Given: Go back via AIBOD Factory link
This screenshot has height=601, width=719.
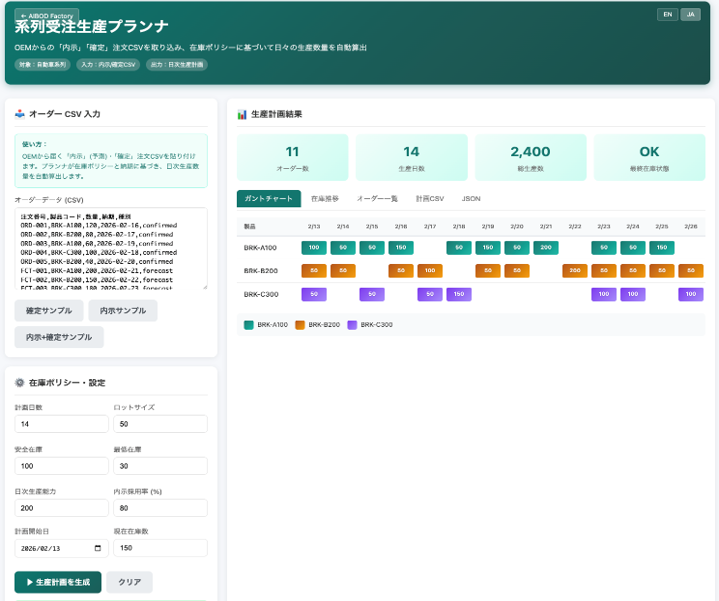Looking at the screenshot, I should pyautogui.click(x=46, y=15).
